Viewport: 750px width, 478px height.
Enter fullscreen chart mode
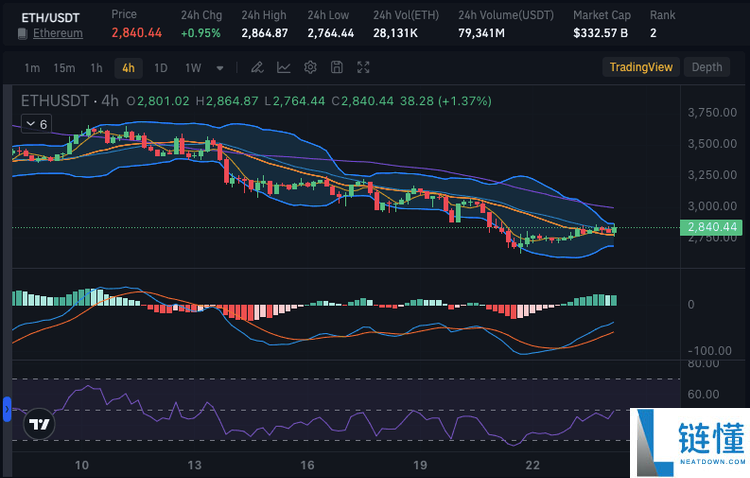pyautogui.click(x=364, y=68)
